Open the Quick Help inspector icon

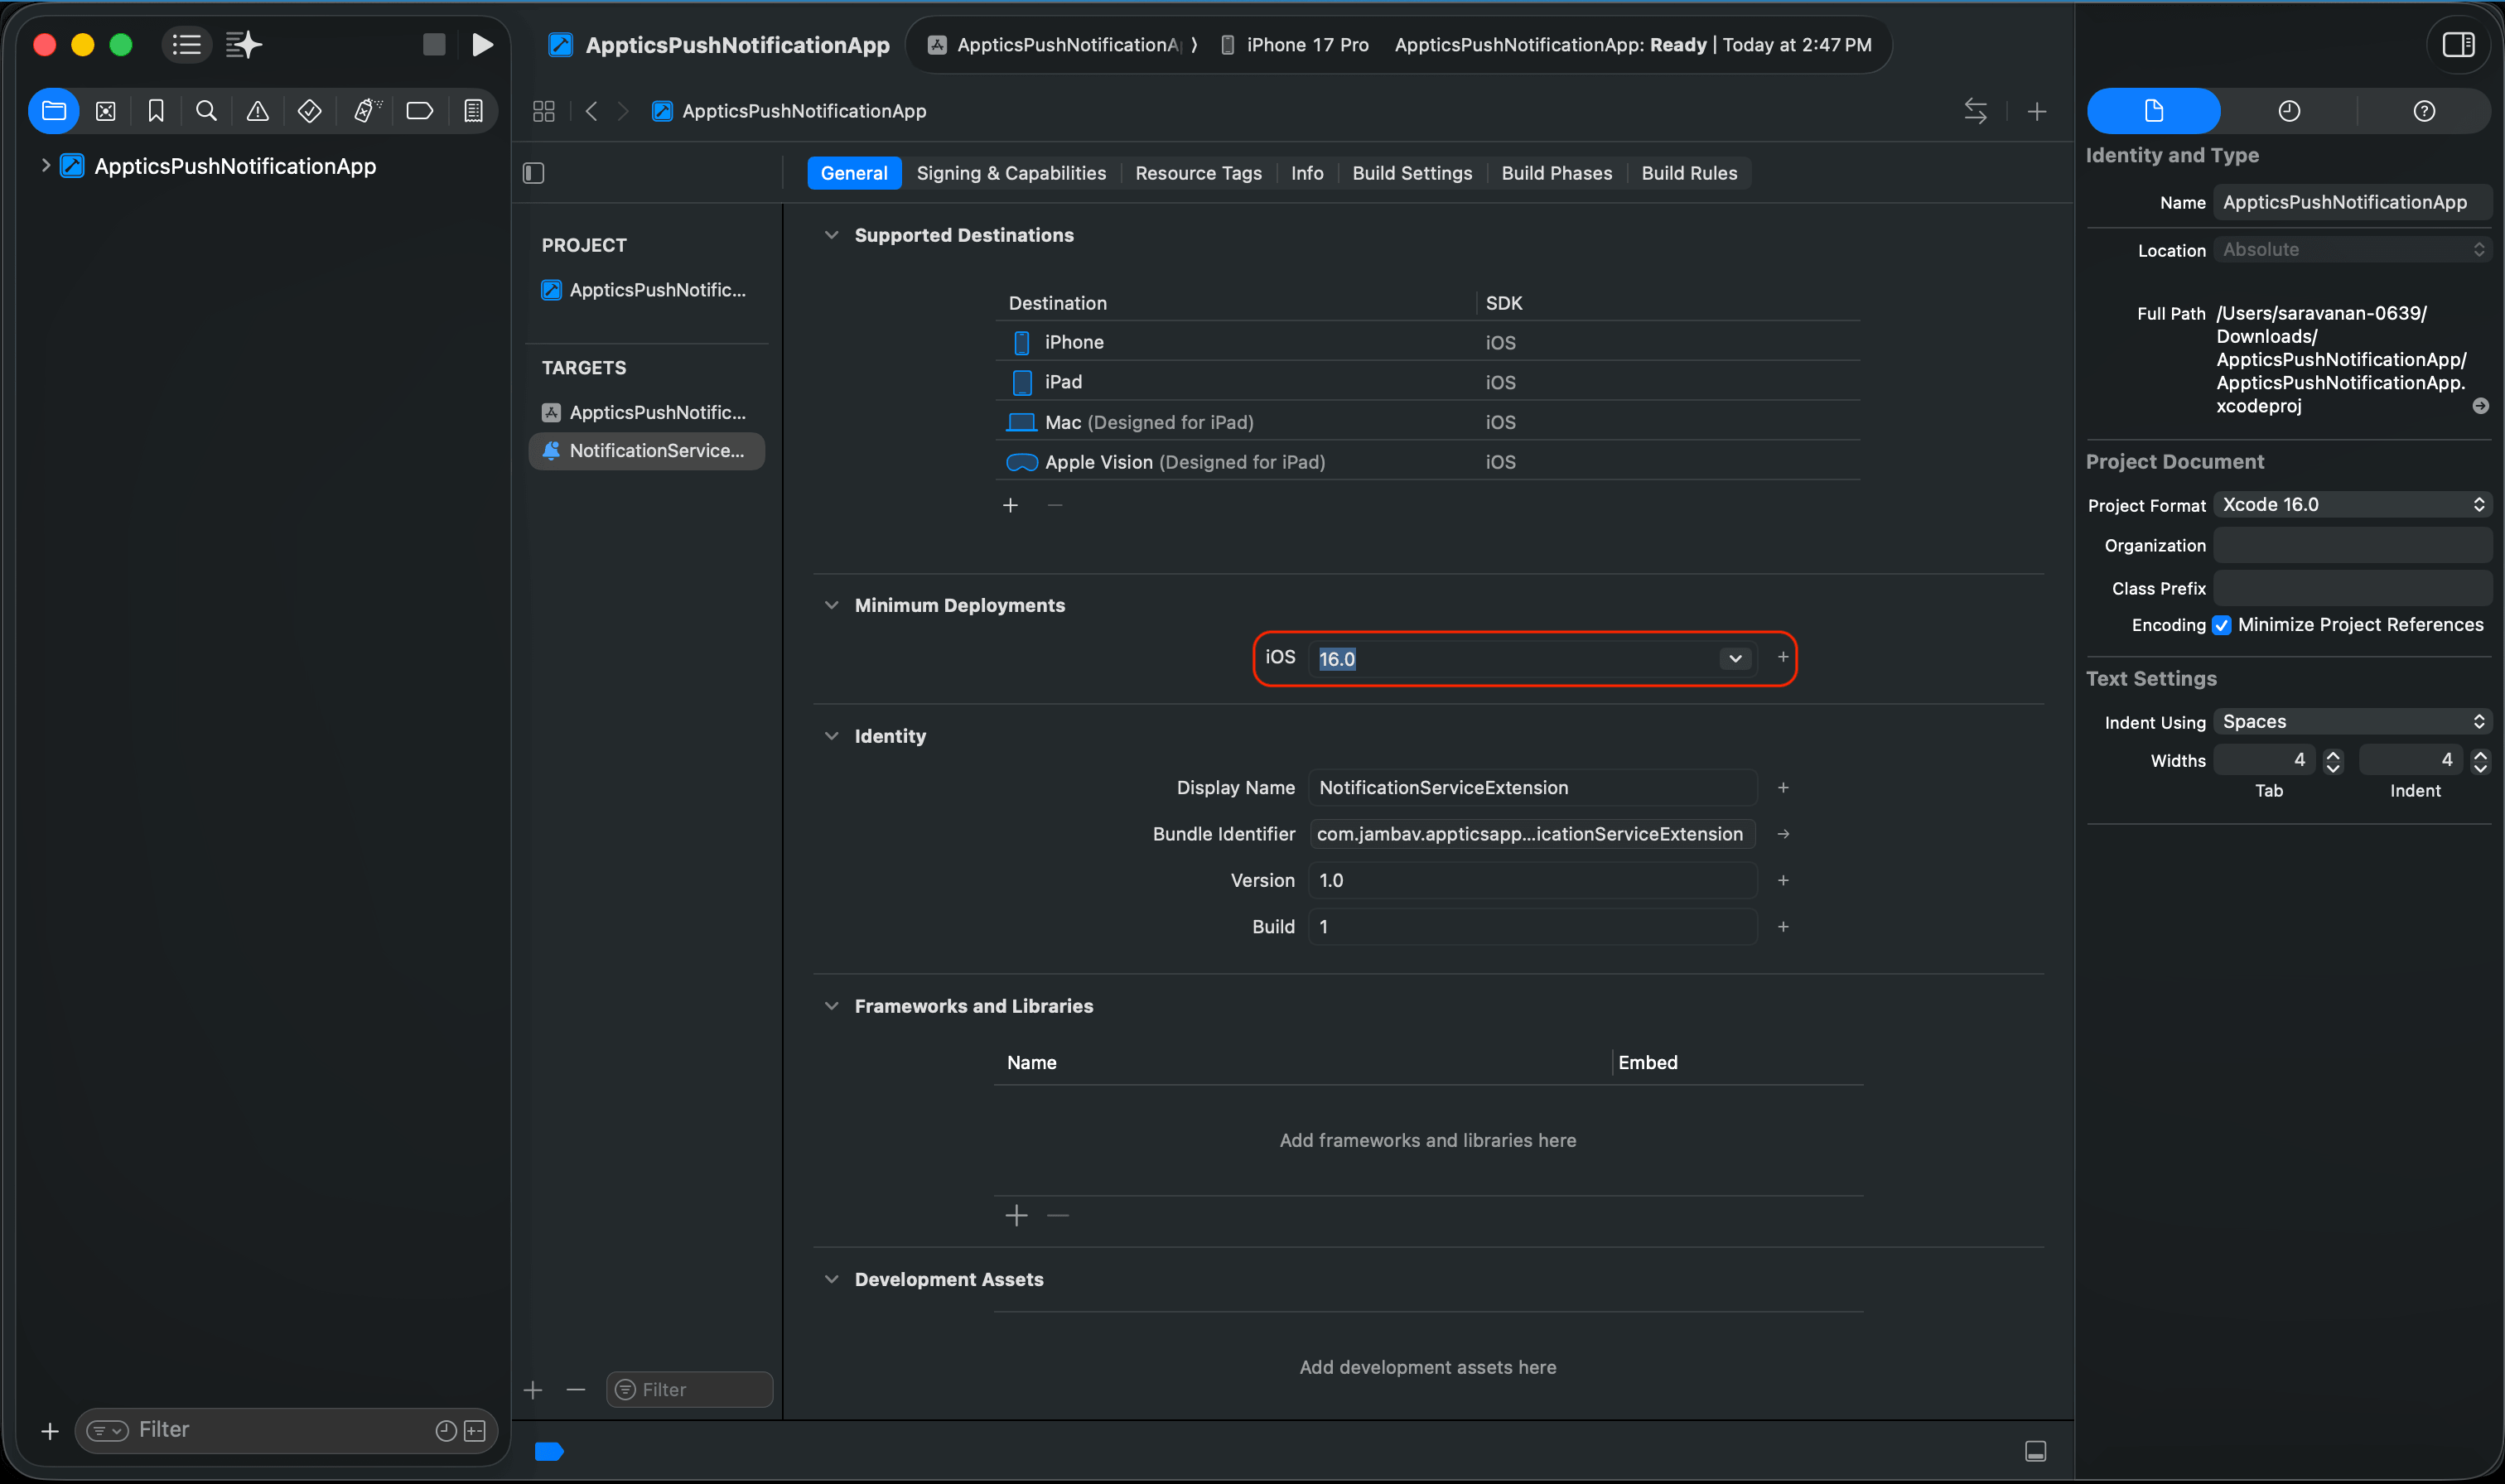[2423, 111]
